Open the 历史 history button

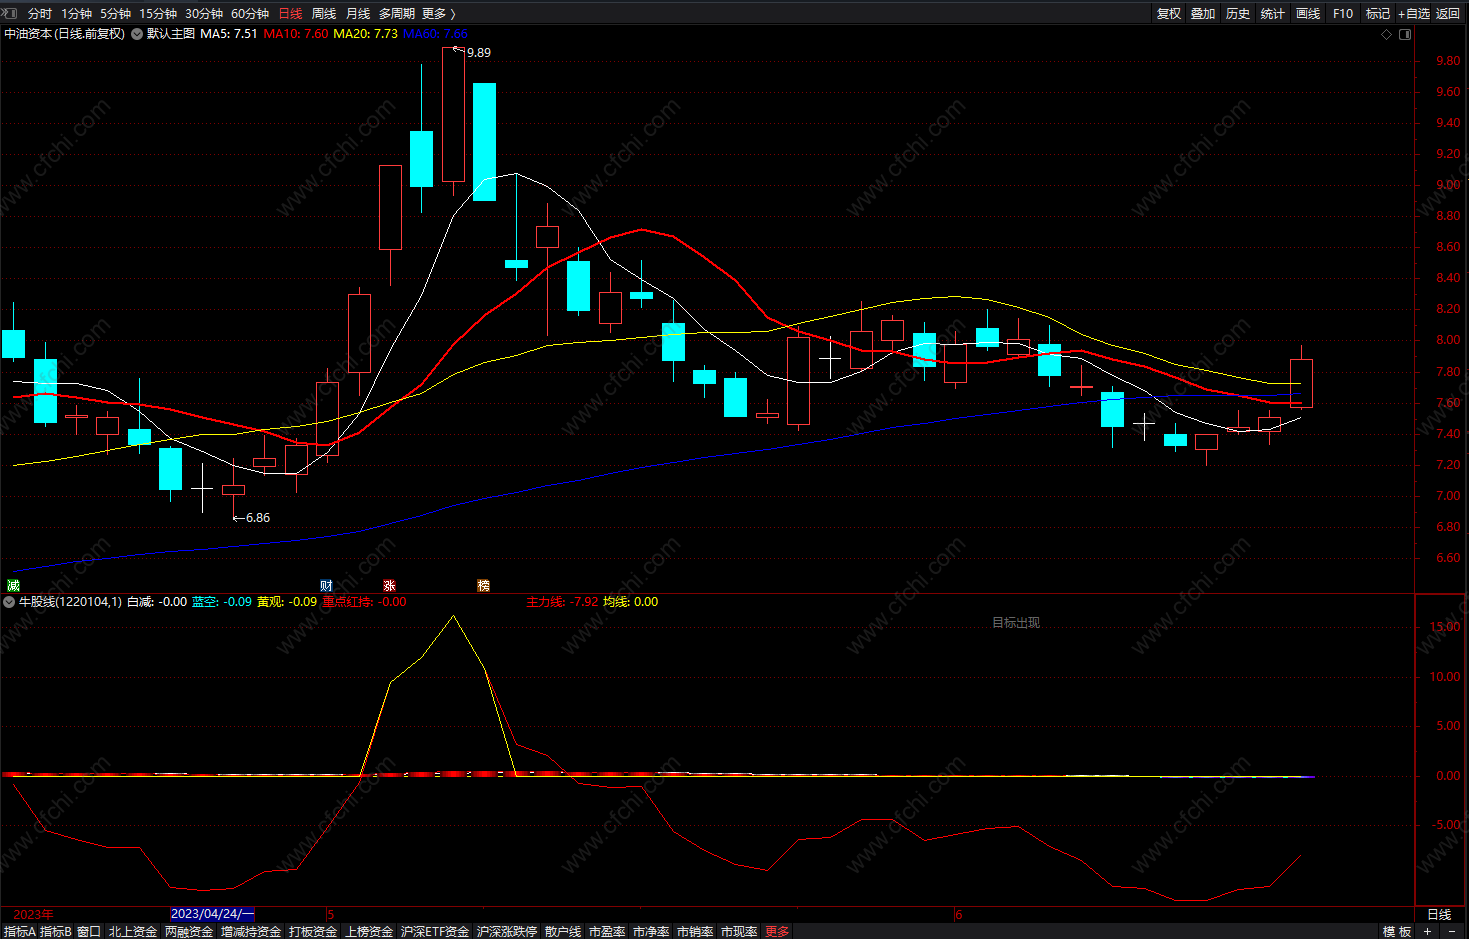[x=1238, y=13]
